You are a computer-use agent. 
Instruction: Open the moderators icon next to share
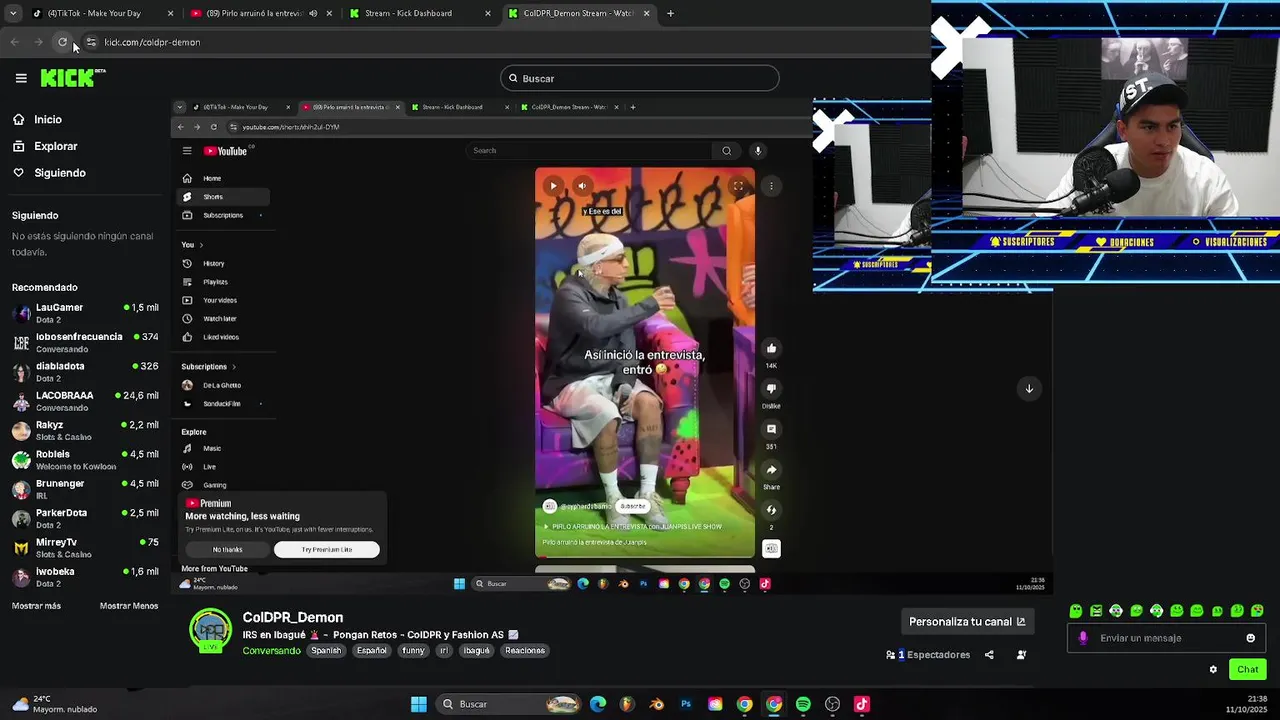click(1021, 655)
